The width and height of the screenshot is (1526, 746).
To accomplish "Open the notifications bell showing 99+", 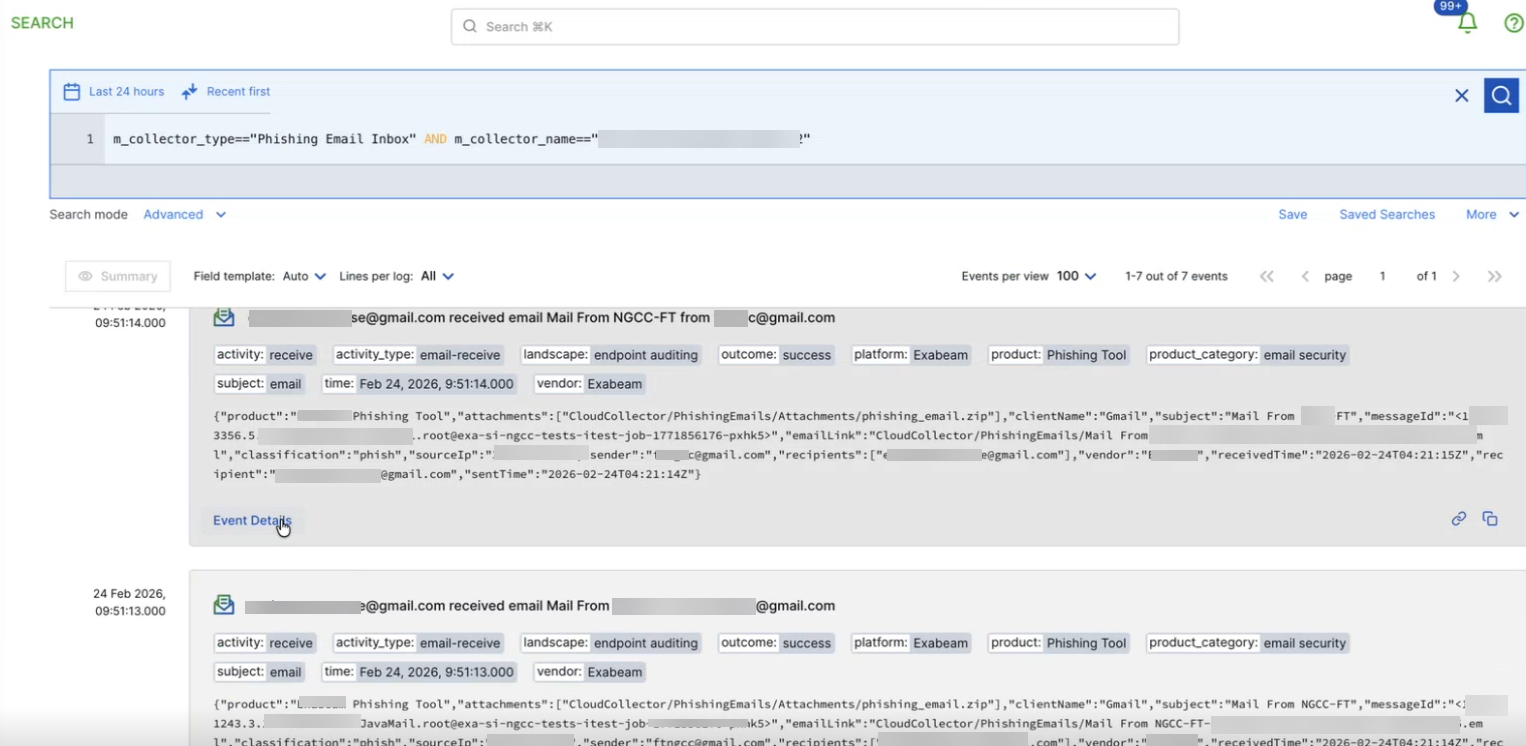I will [x=1465, y=21].
